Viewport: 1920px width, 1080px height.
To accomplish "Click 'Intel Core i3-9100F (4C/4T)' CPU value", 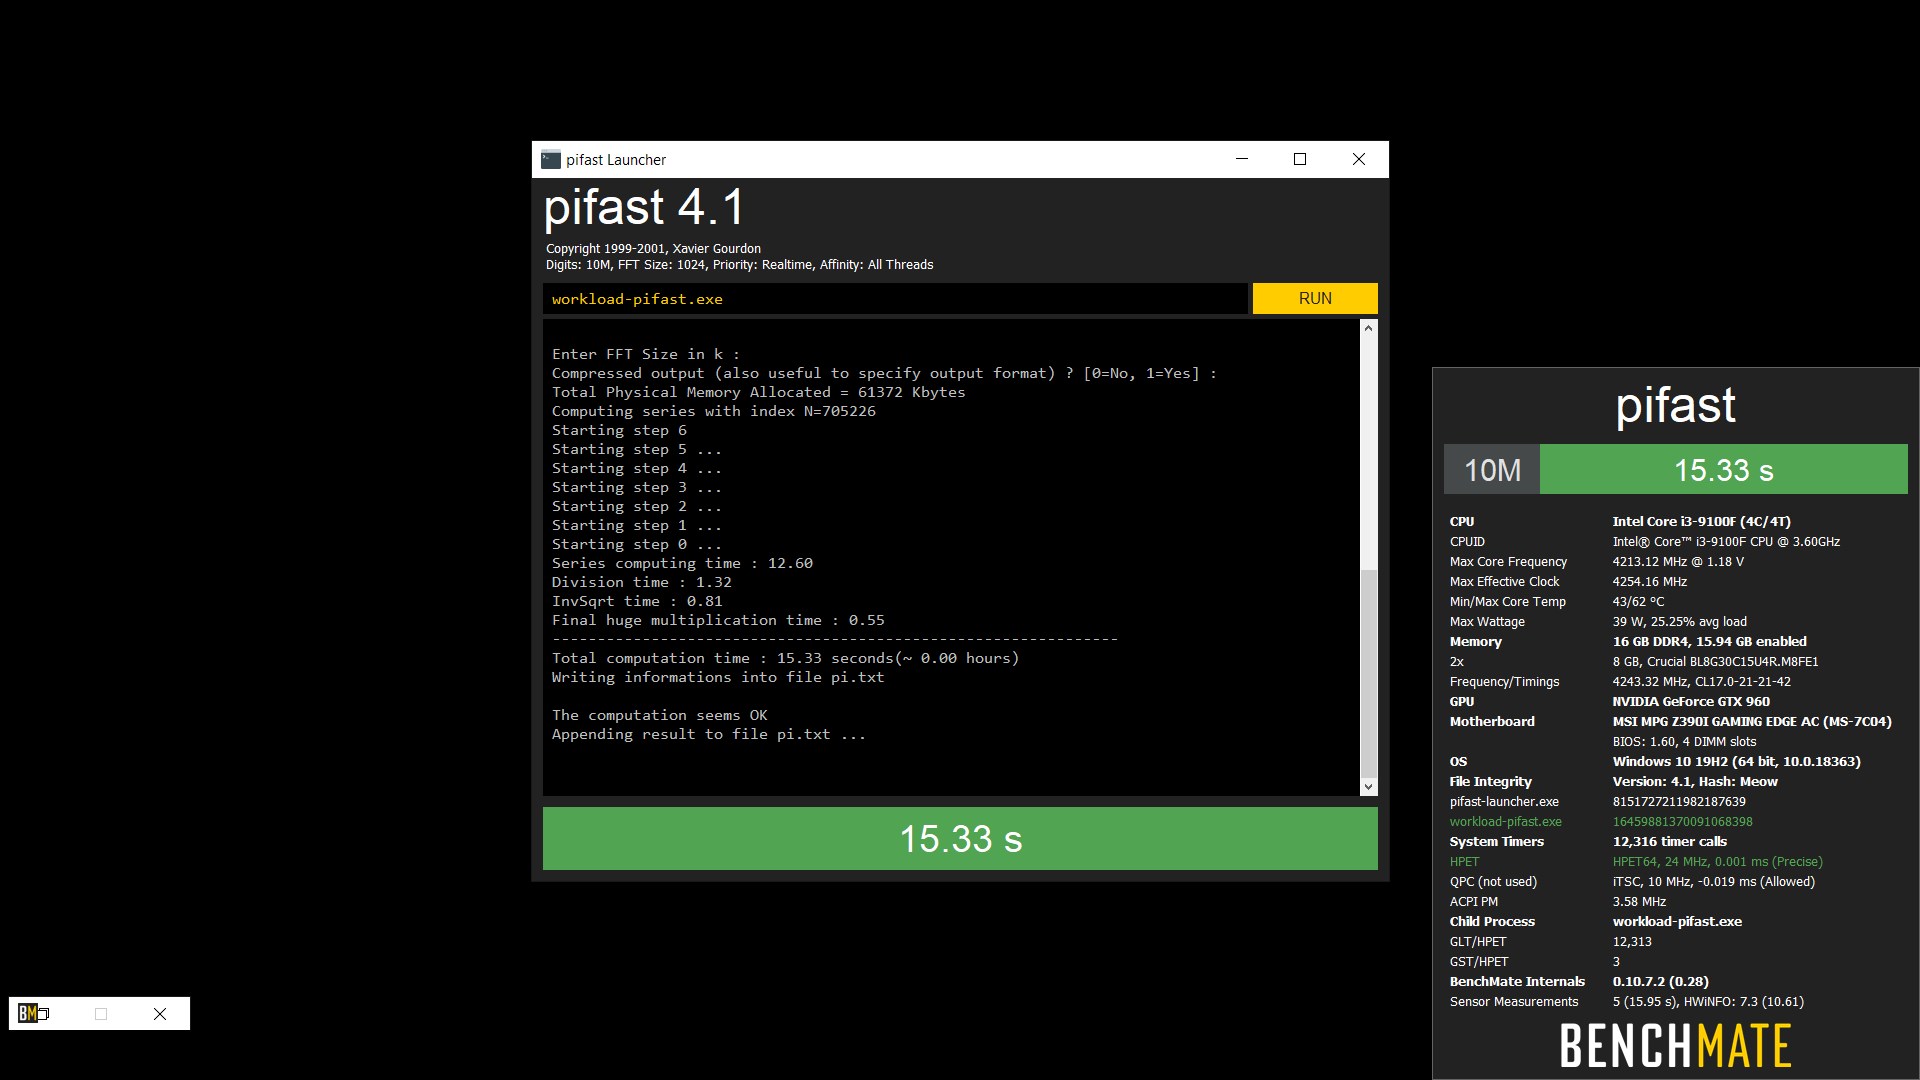I will 1702,522.
